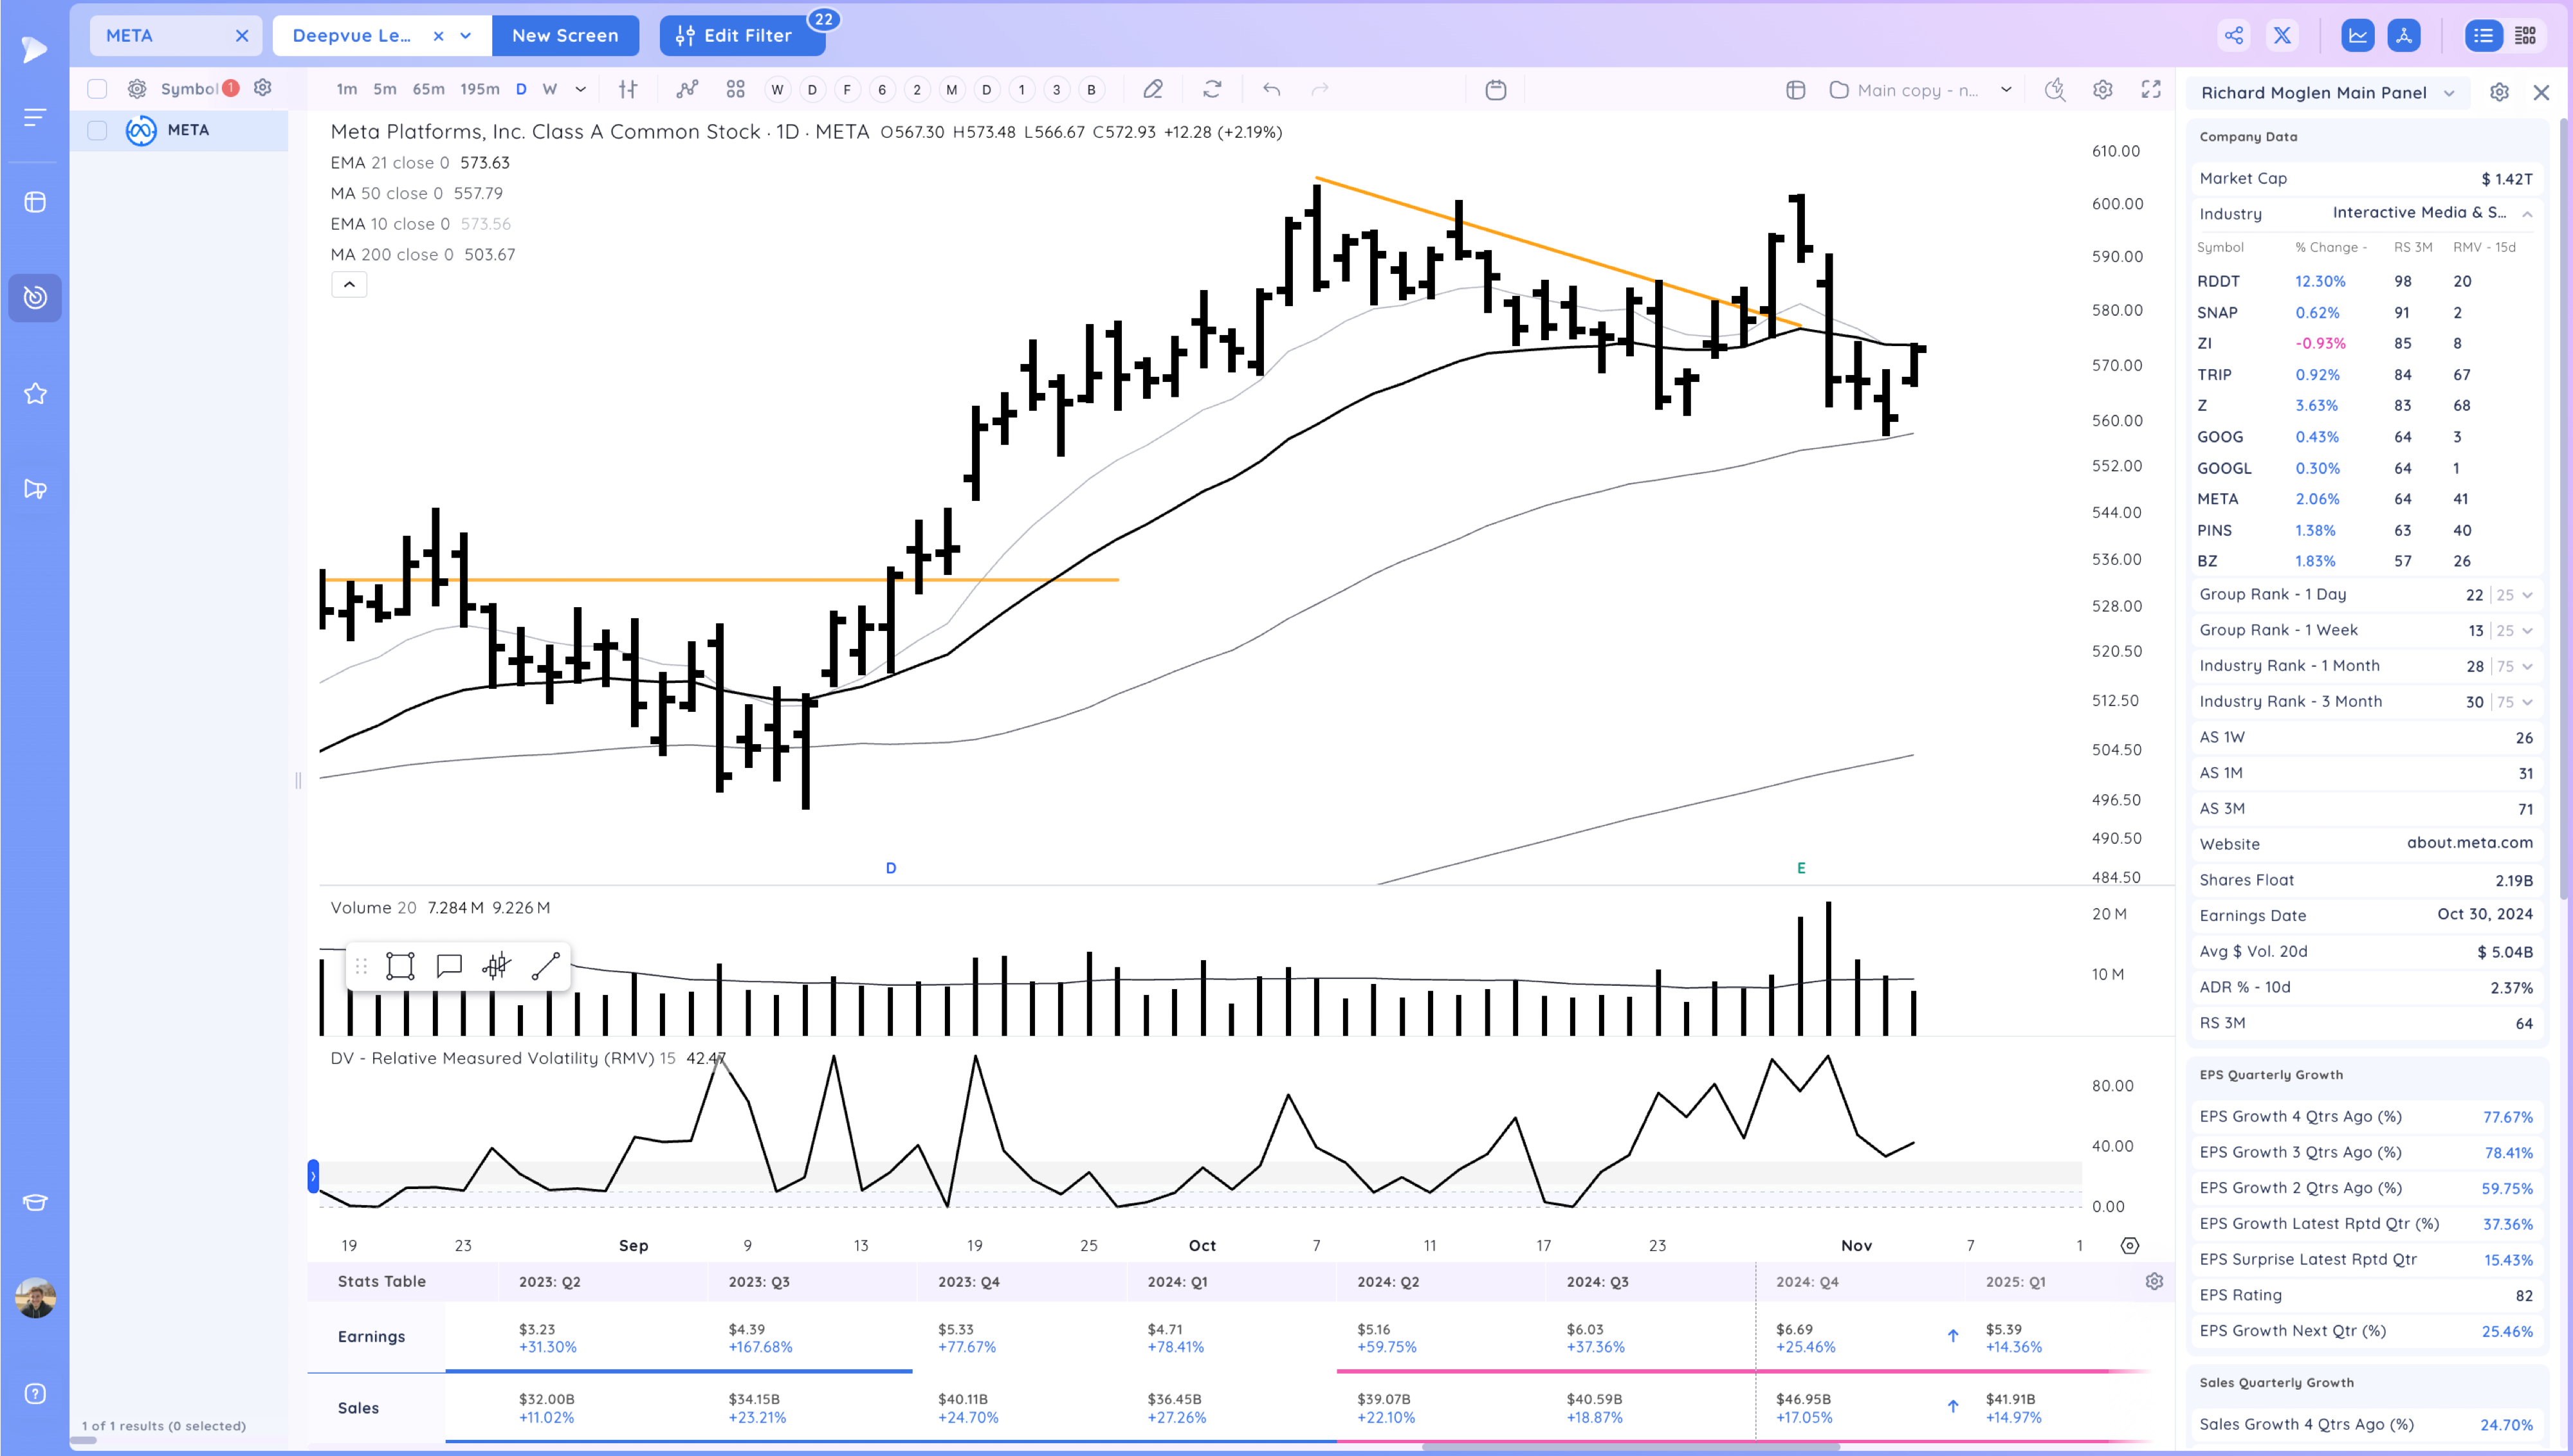Select the chart bar style icon
This screenshot has height=1456, width=2573.
(628, 90)
